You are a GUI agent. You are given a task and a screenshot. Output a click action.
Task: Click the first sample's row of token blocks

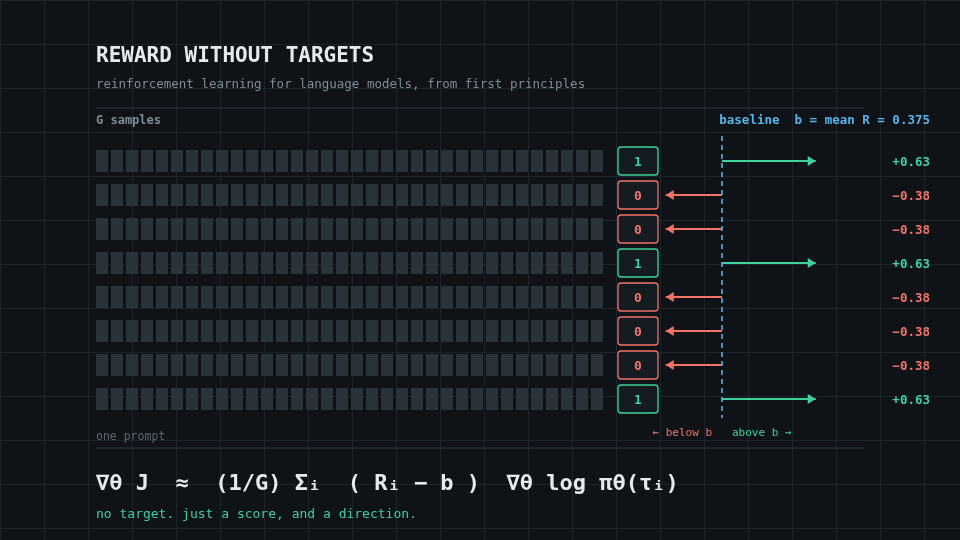pos(350,161)
